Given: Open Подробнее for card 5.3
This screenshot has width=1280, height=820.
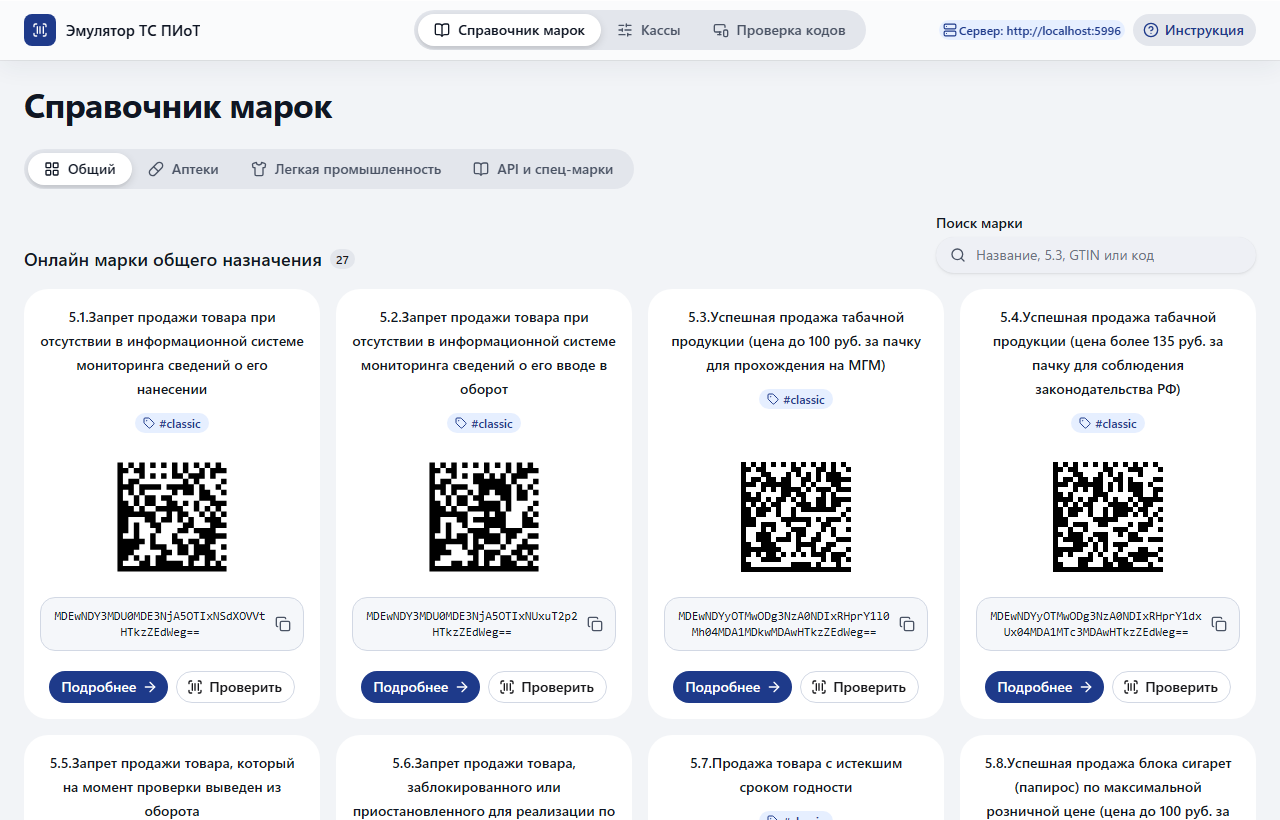Looking at the screenshot, I should [732, 687].
